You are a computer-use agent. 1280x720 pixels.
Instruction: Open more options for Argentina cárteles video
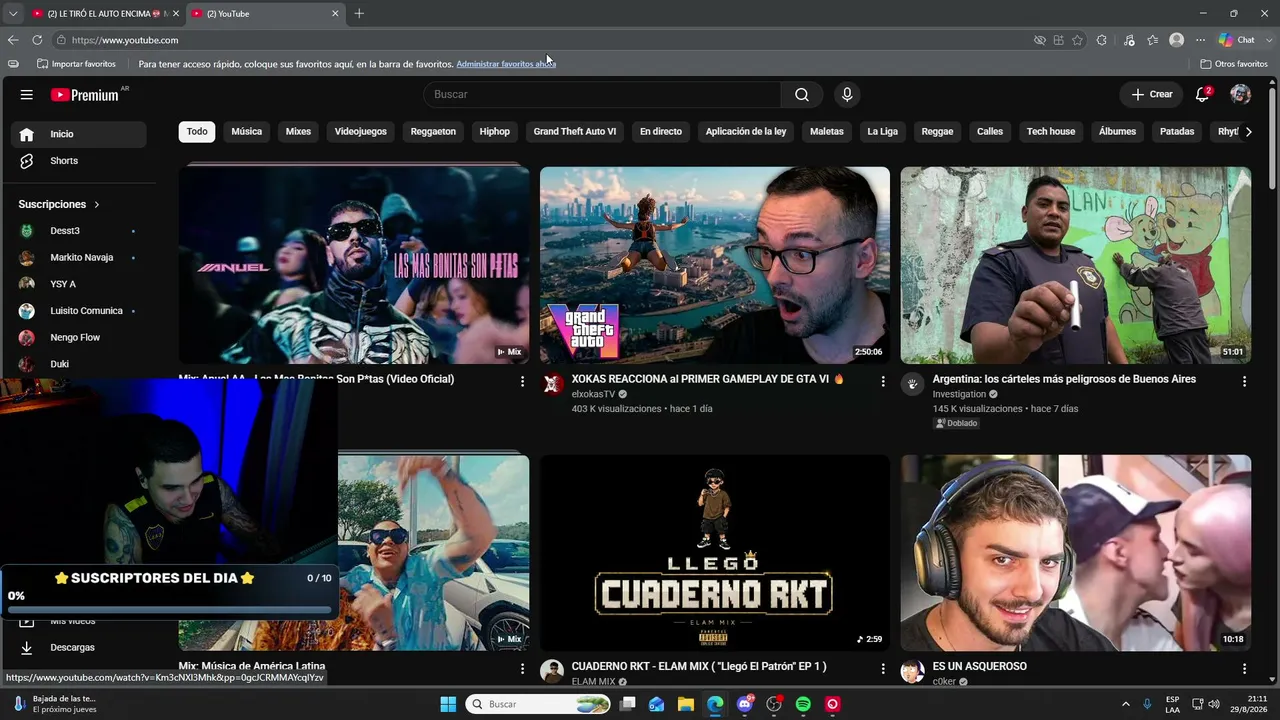(1244, 381)
